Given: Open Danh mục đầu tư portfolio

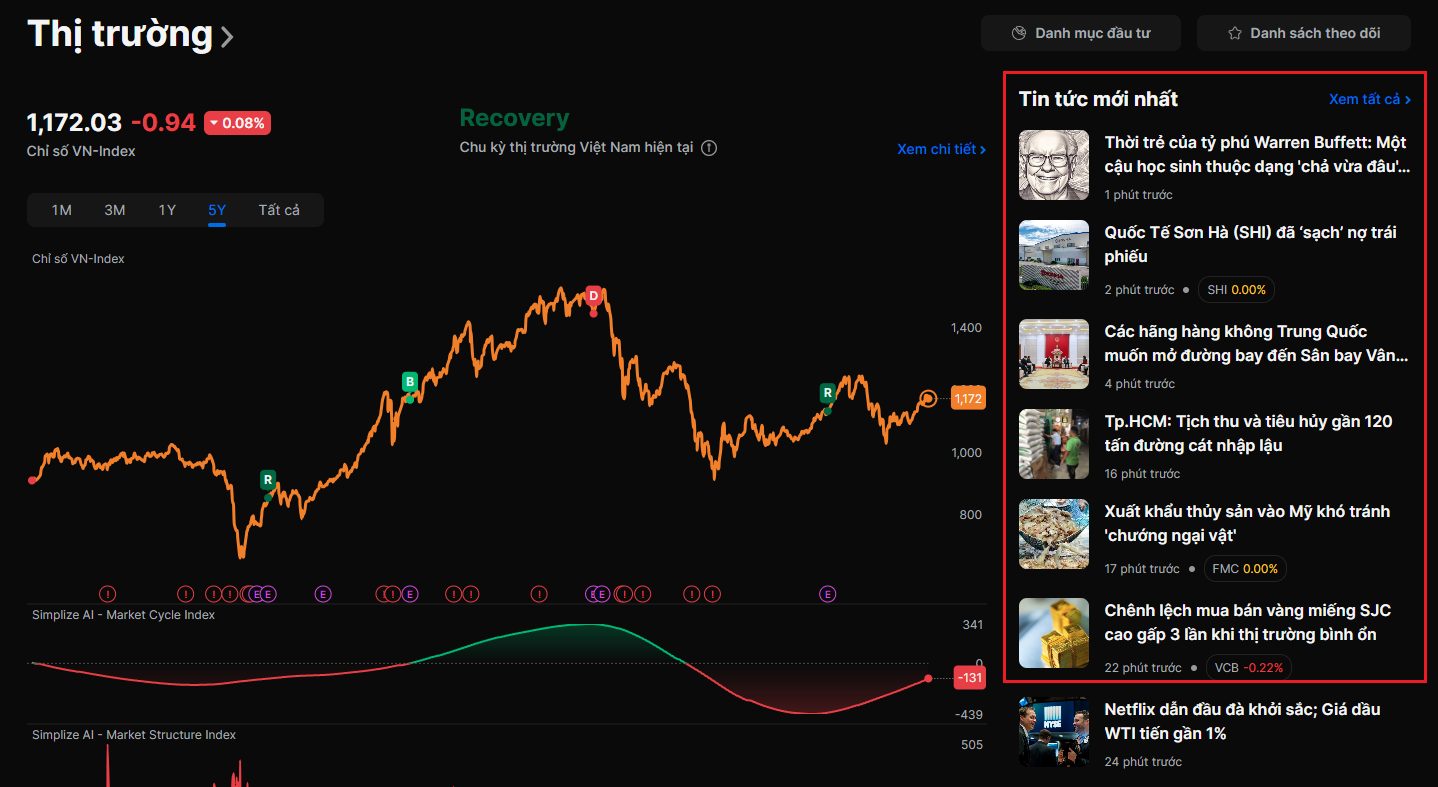Looking at the screenshot, I should [1081, 33].
